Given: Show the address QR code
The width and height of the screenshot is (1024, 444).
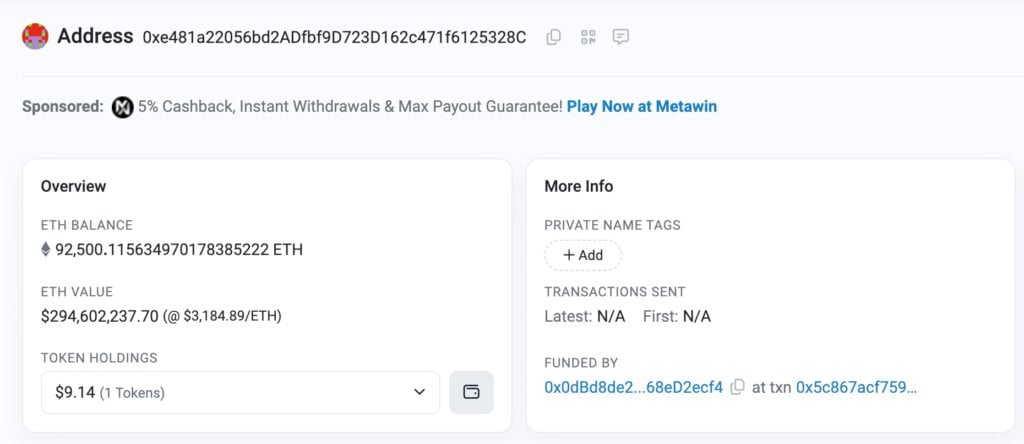Looking at the screenshot, I should click(x=587, y=37).
